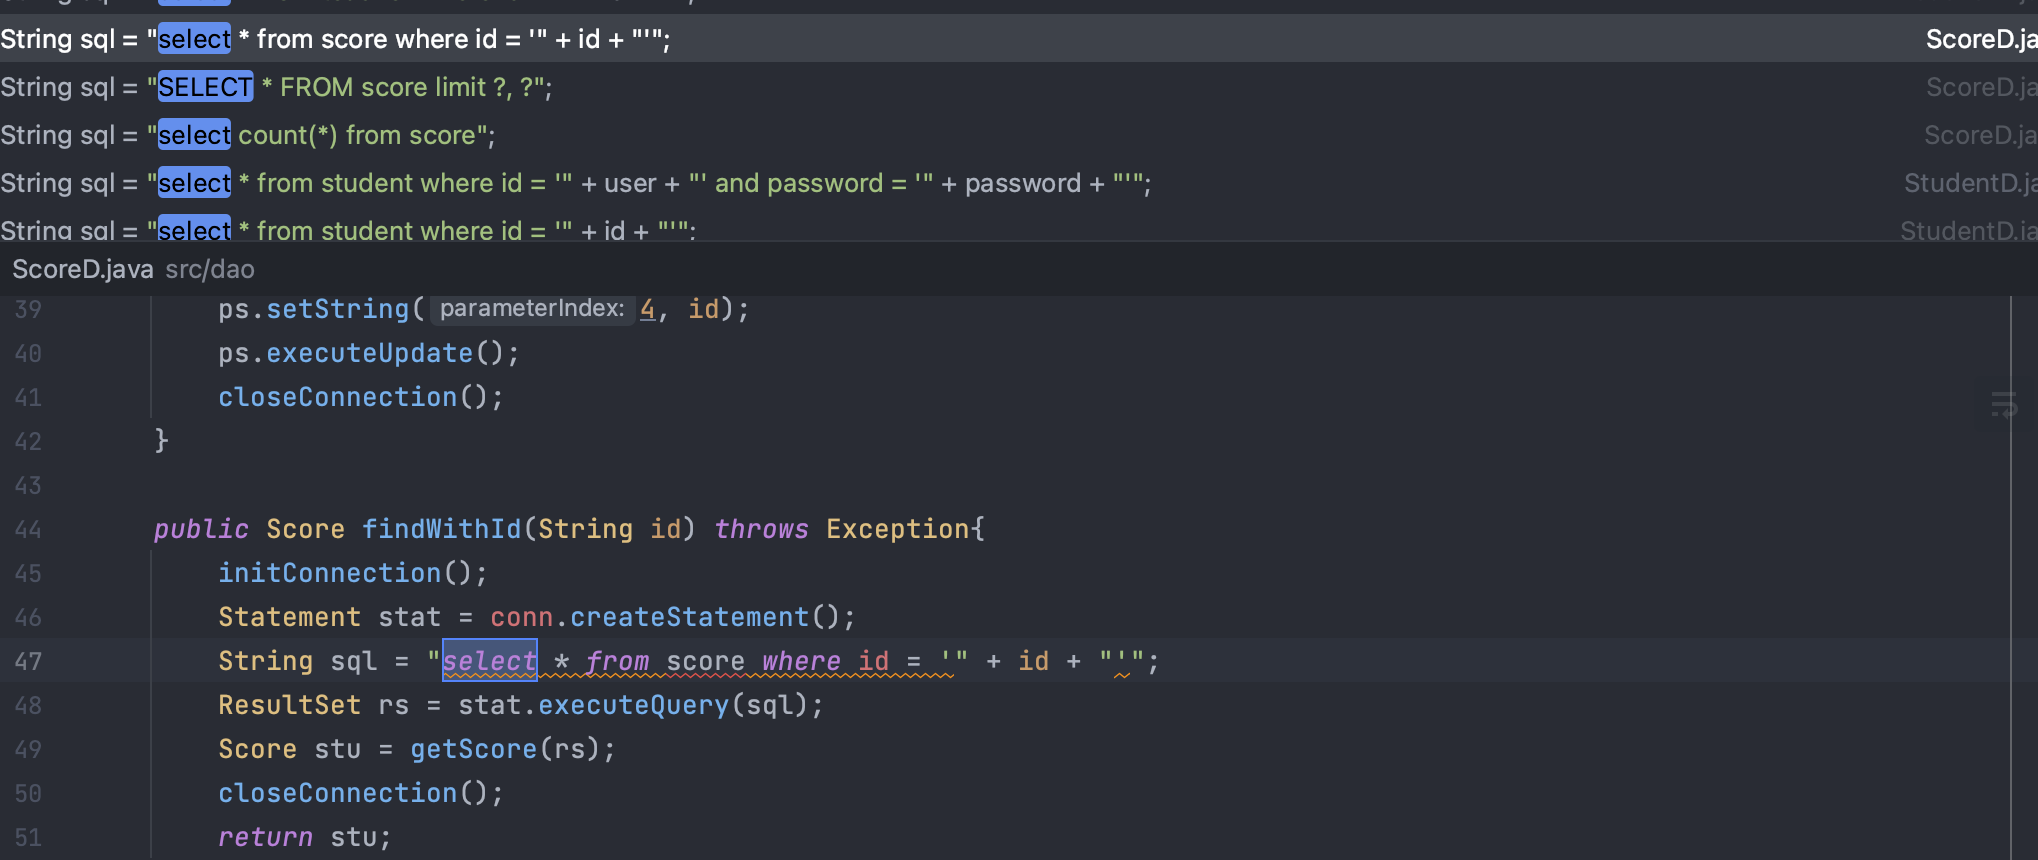The width and height of the screenshot is (2038, 860).
Task: Click ScoreD.java file name in preview header
Action: click(83, 270)
